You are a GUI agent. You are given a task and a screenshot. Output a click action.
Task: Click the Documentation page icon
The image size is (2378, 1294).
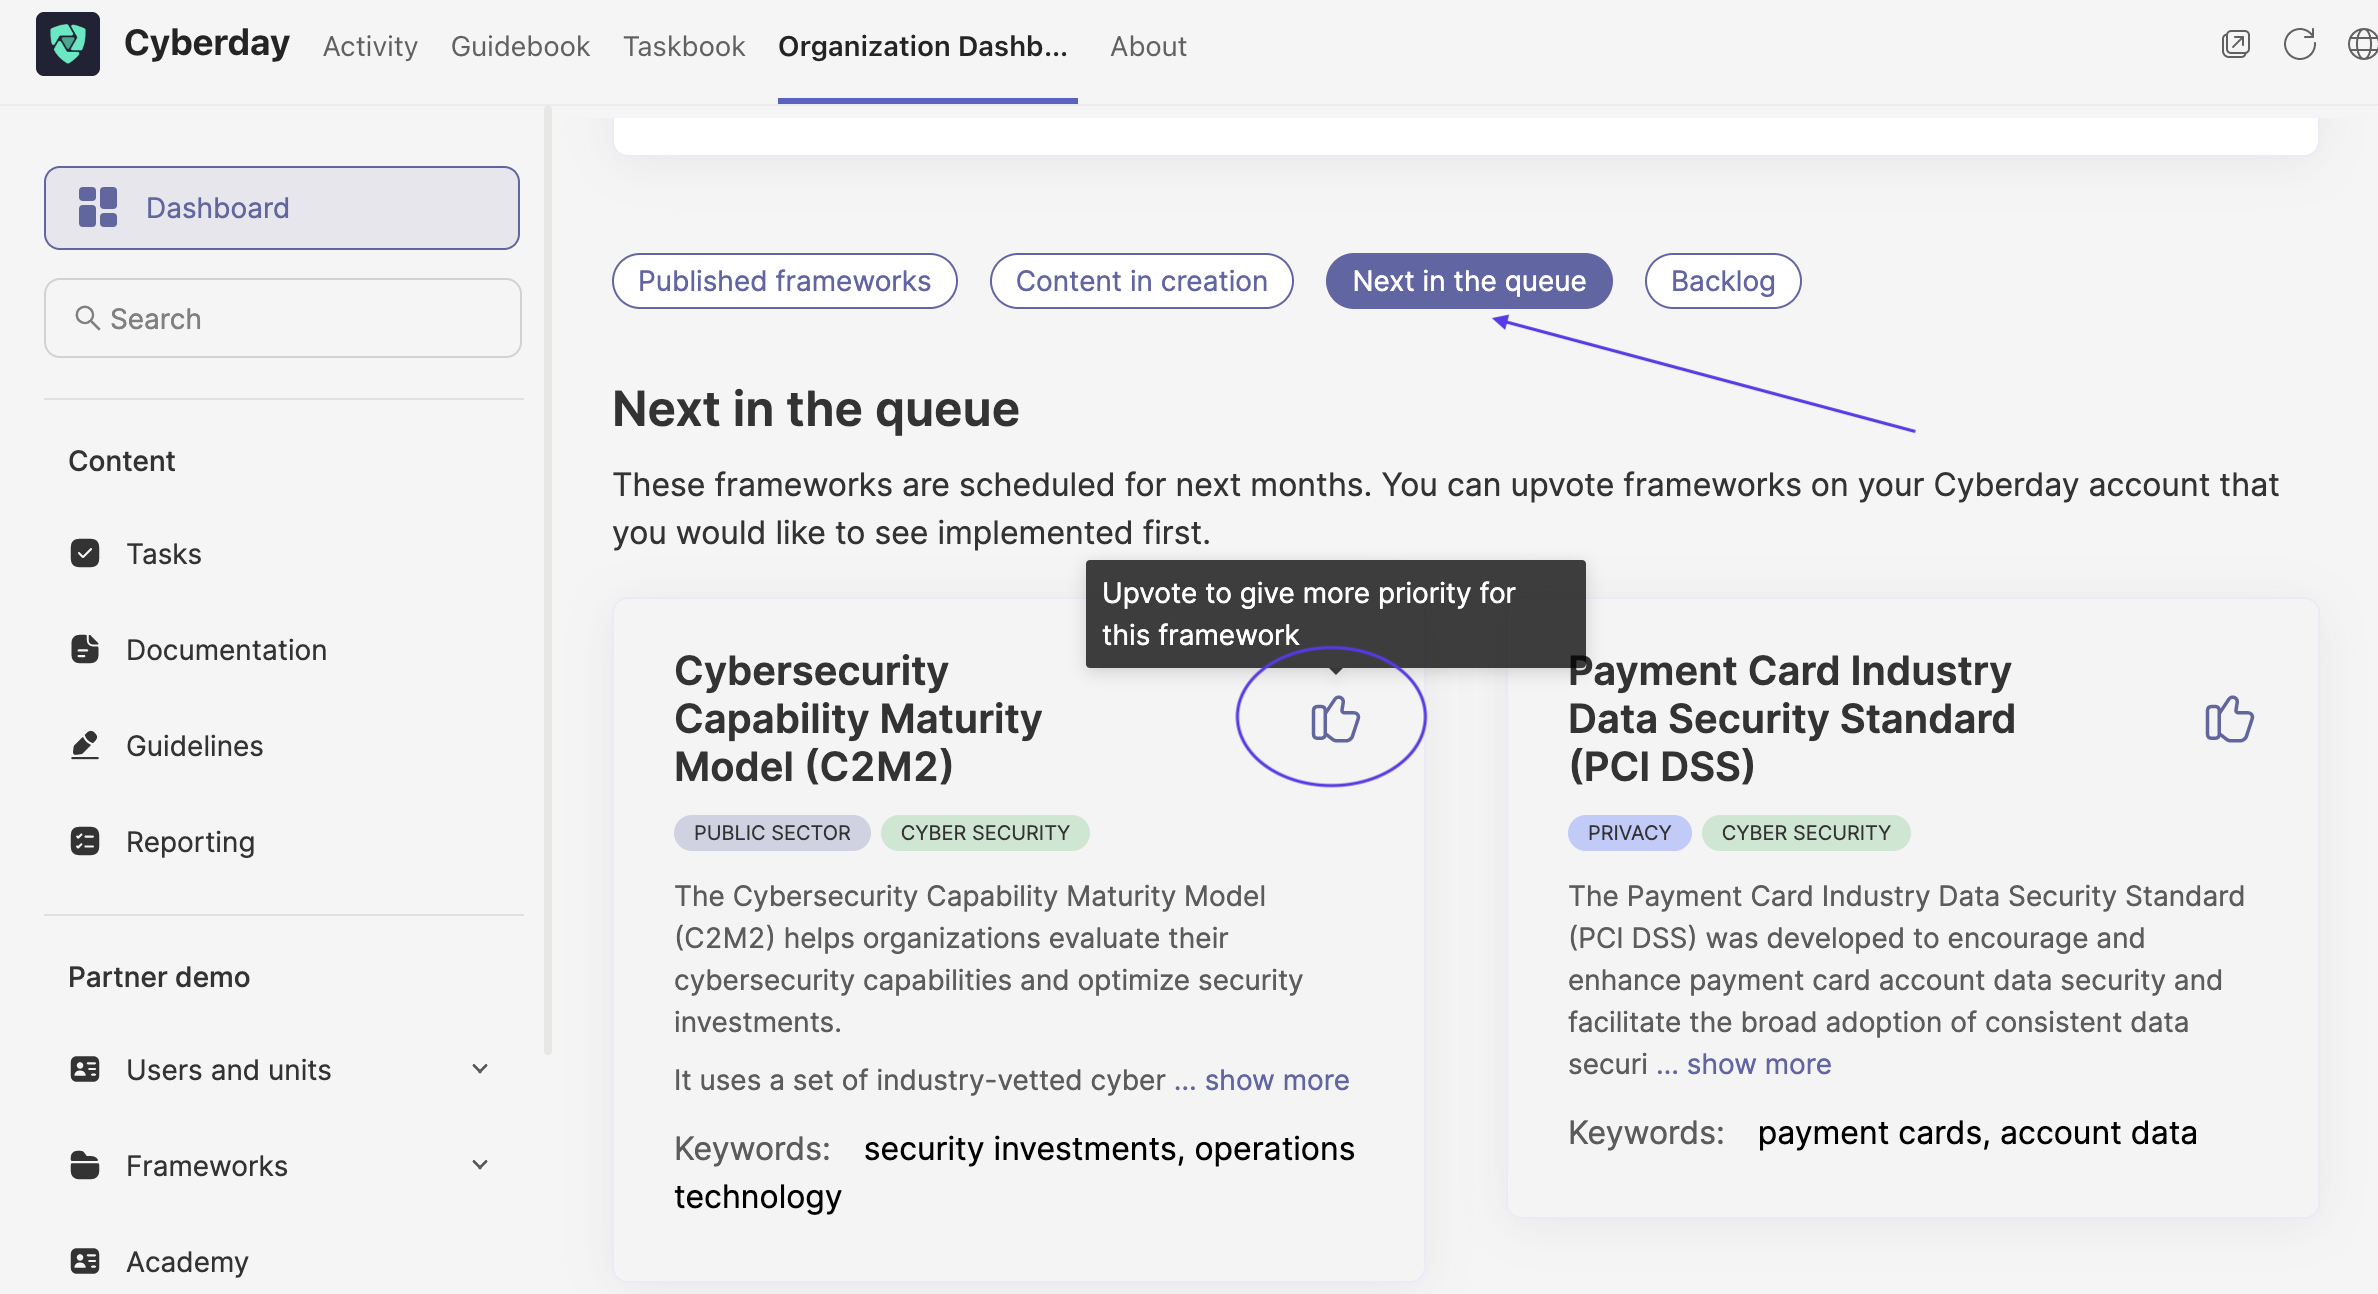click(85, 649)
